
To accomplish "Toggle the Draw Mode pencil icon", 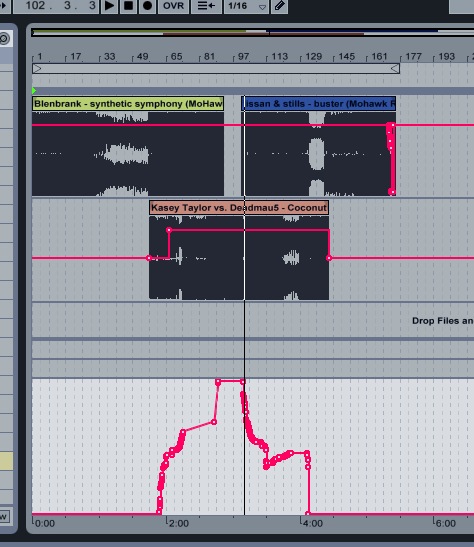I will (279, 6).
